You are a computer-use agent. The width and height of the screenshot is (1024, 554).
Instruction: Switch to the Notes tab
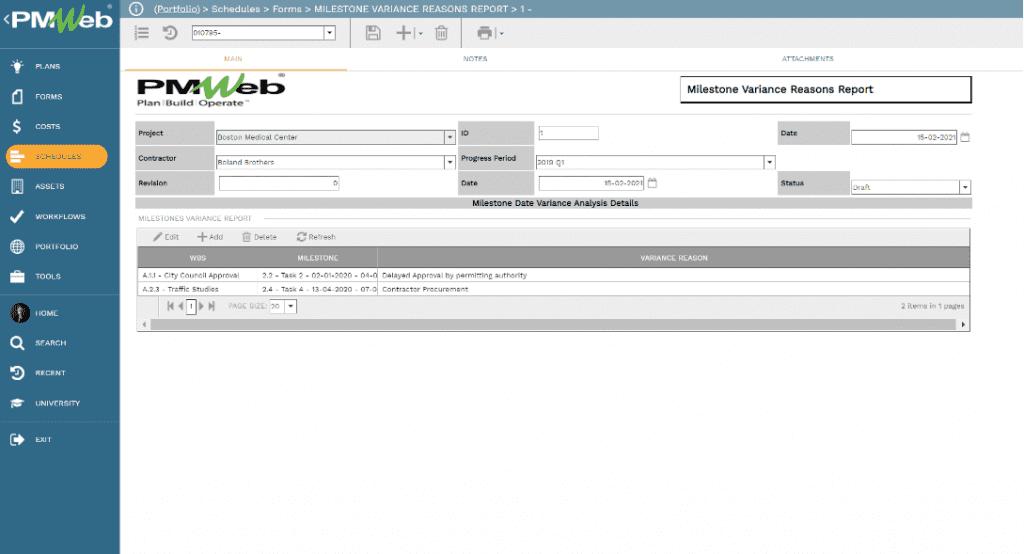point(475,59)
